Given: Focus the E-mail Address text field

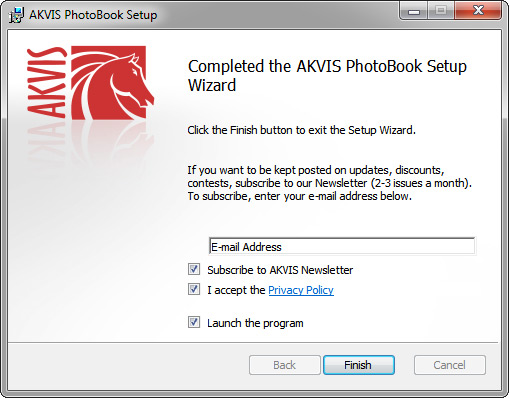Looking at the screenshot, I should [342, 246].
